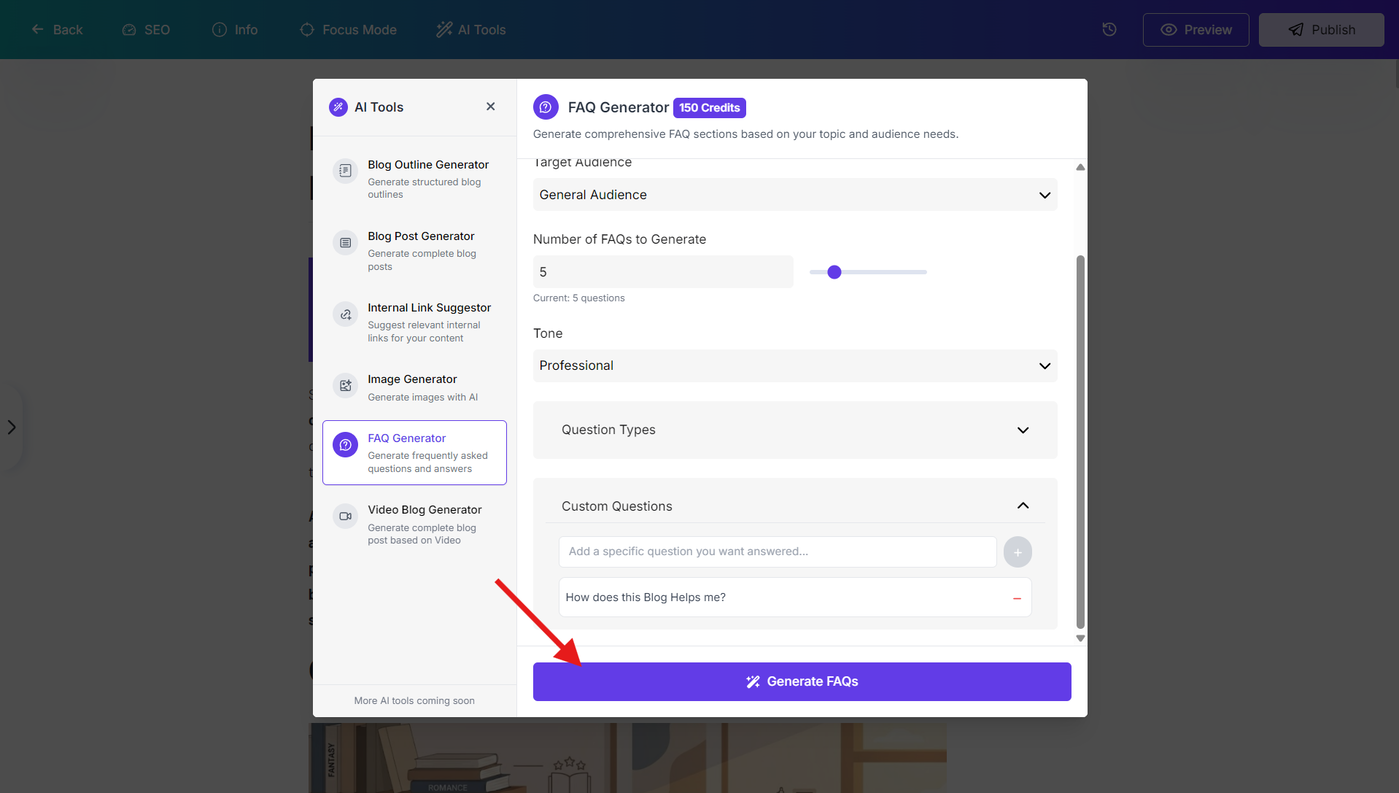The image size is (1399, 793).
Task: Click the number of FAQs slider handle
Action: pyautogui.click(x=834, y=272)
